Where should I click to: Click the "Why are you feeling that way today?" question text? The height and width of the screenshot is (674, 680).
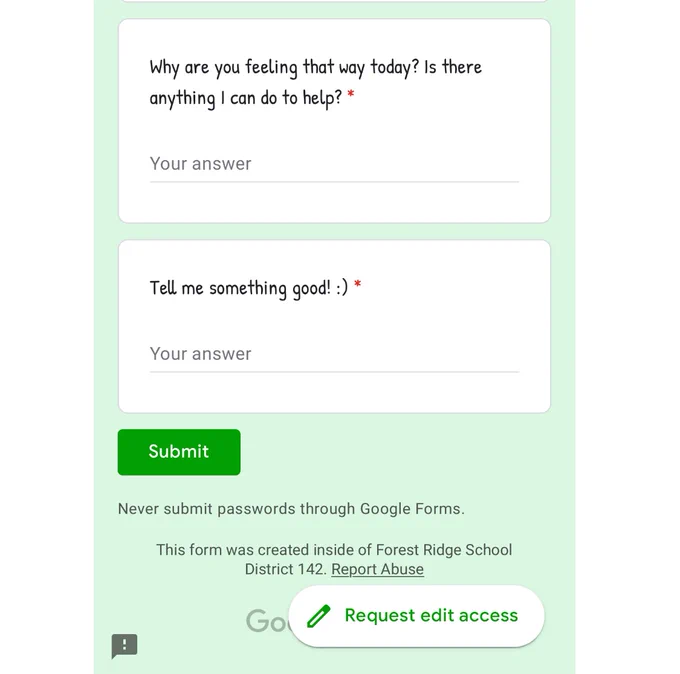284,68
